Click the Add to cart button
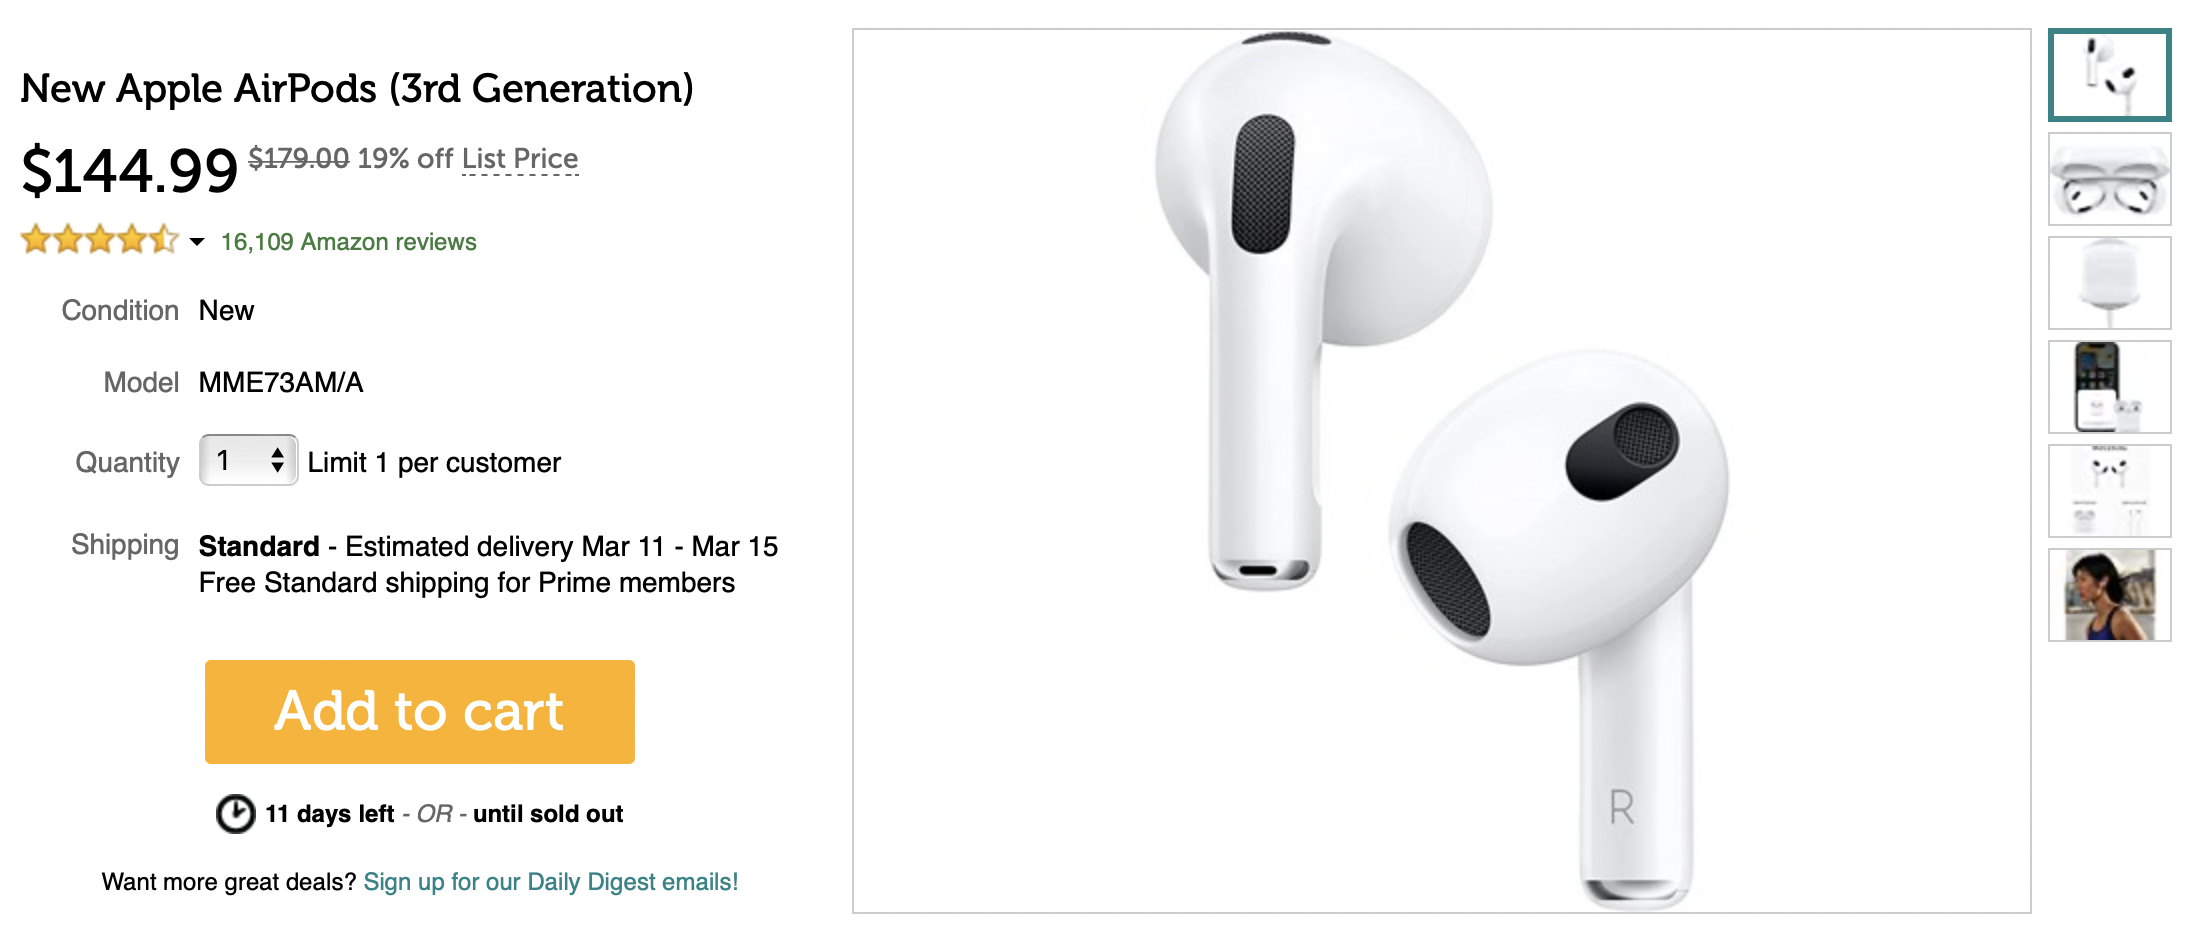The width and height of the screenshot is (2186, 940). pos(419,711)
